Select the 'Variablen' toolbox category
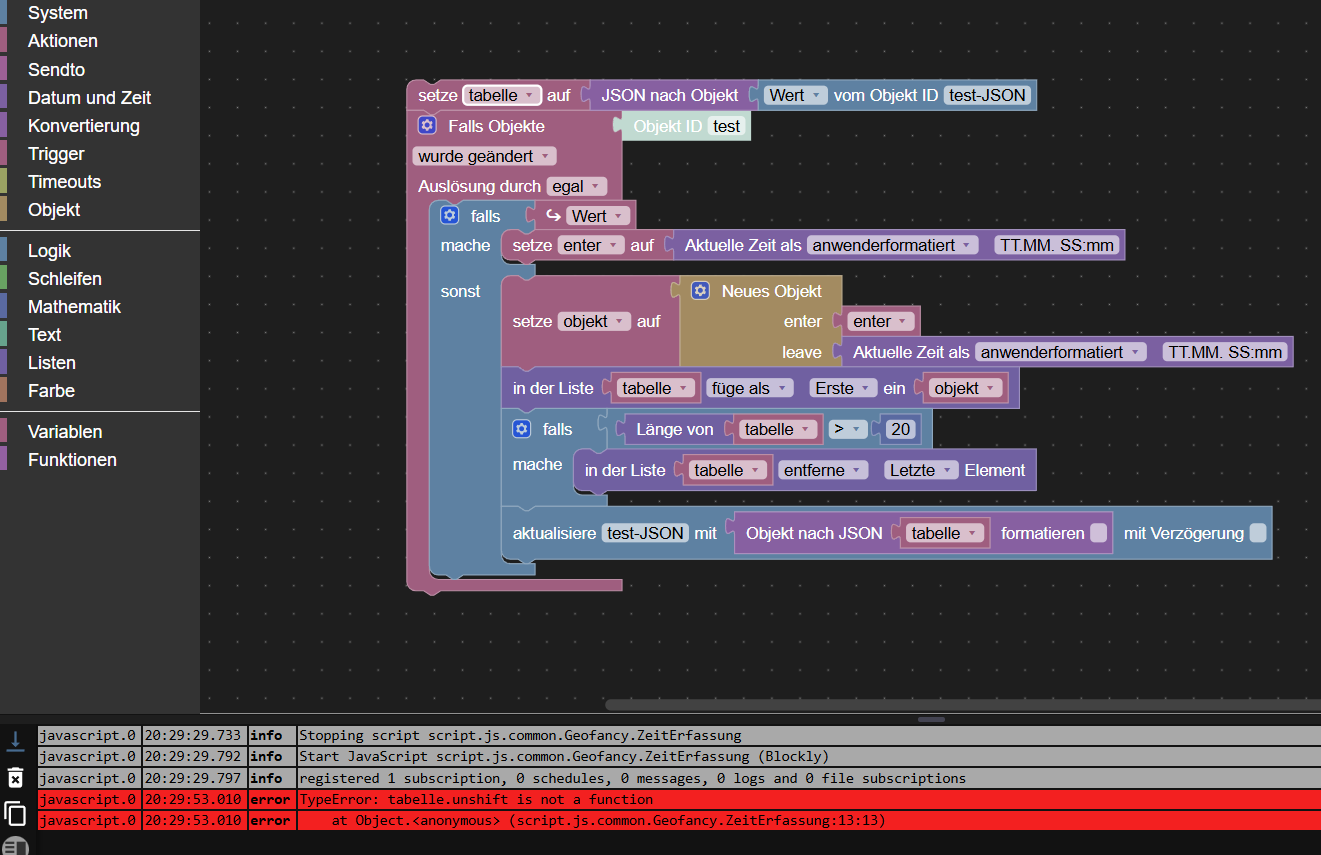Image resolution: width=1321 pixels, height=855 pixels. tap(65, 432)
